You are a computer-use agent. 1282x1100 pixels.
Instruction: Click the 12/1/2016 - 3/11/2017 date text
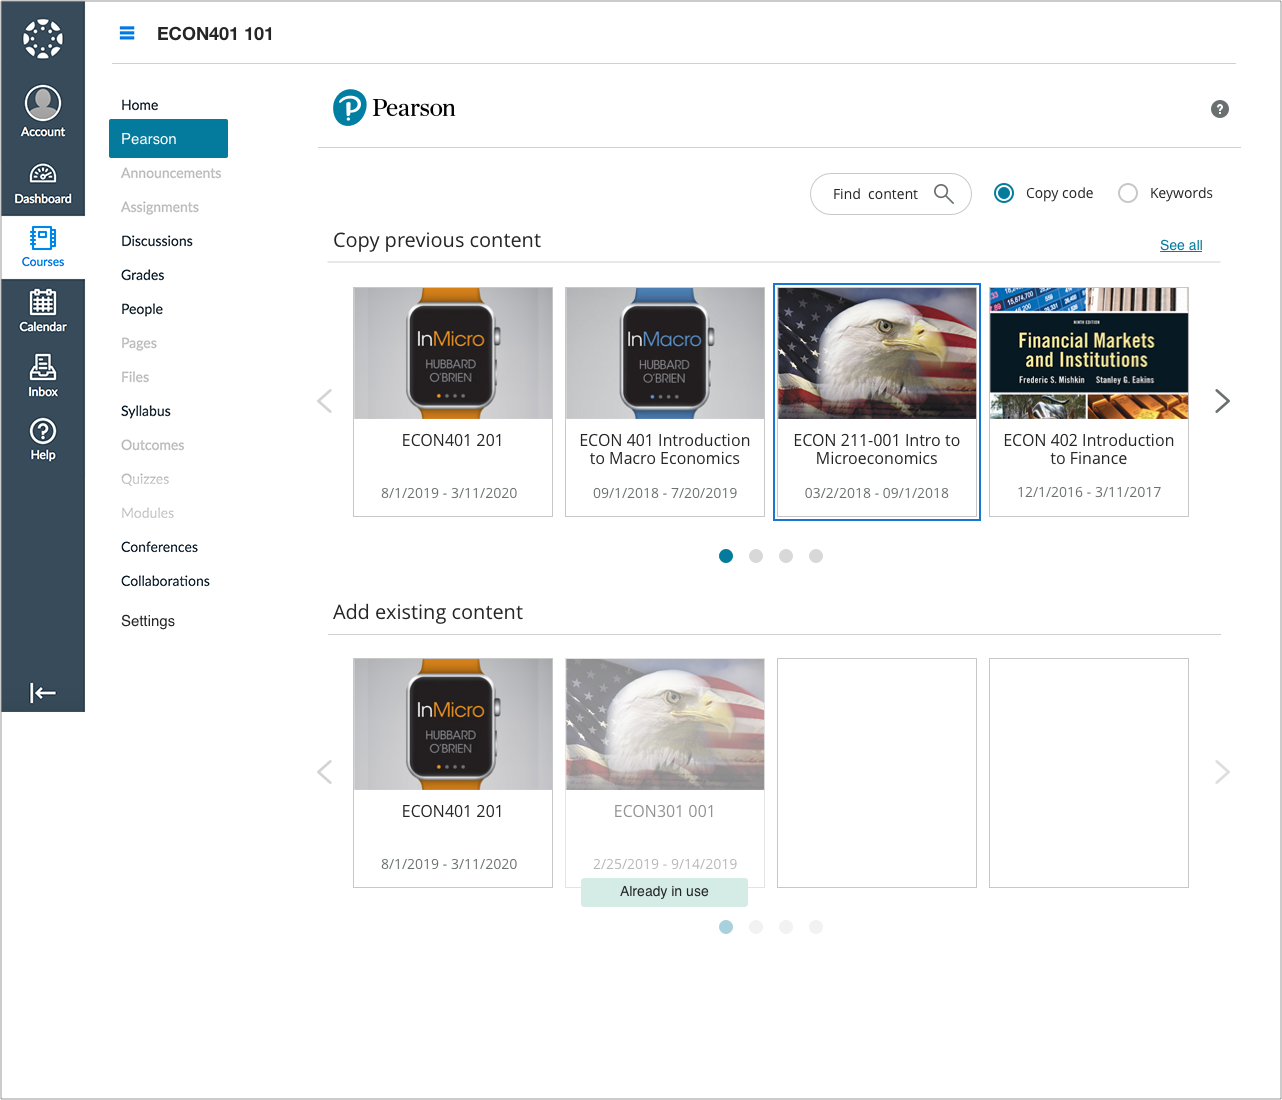[x=1089, y=492]
